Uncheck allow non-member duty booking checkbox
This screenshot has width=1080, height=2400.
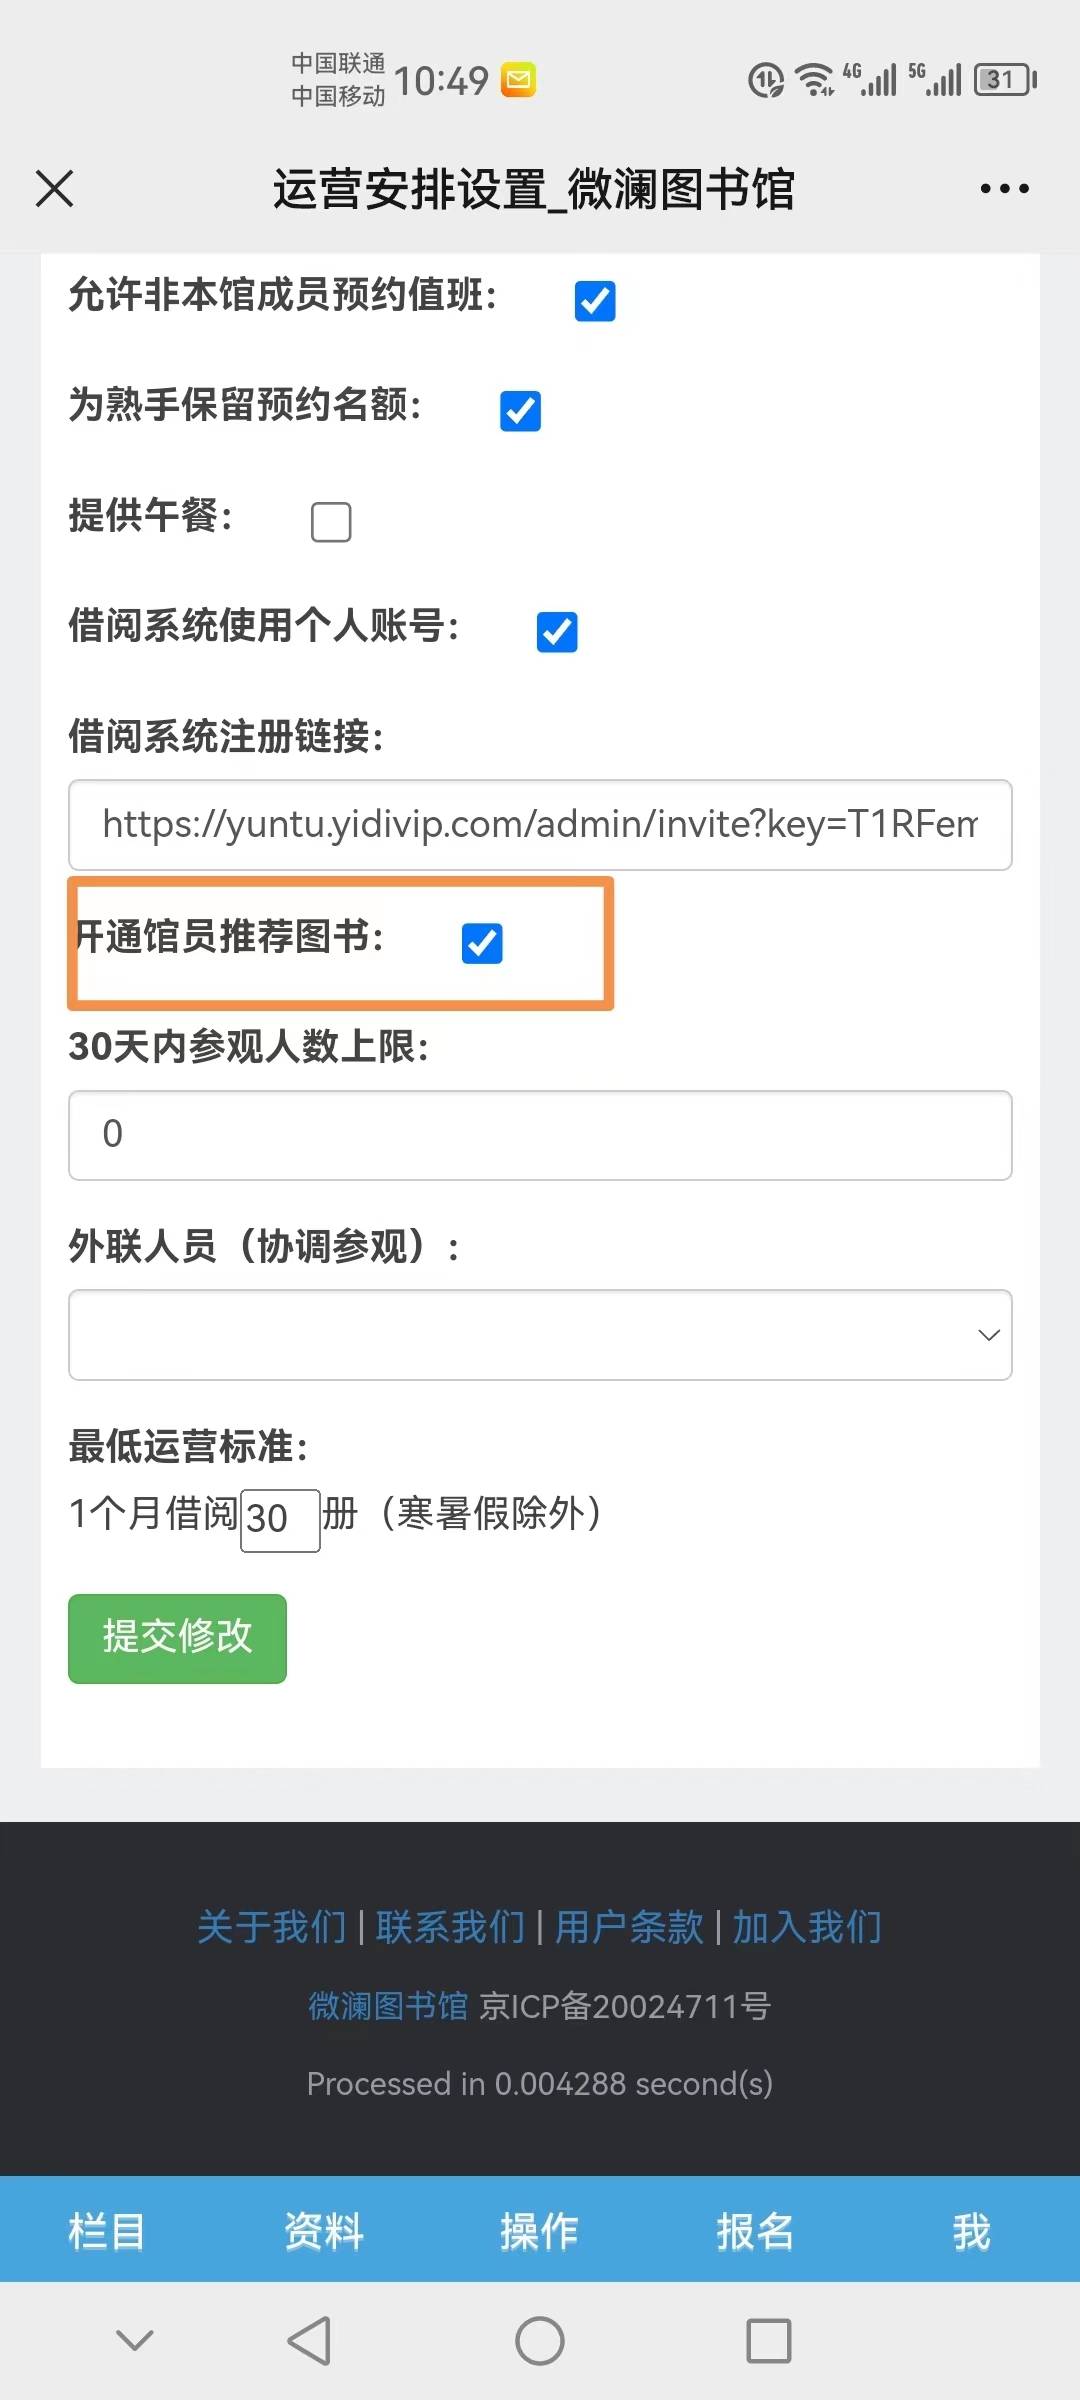pyautogui.click(x=595, y=301)
